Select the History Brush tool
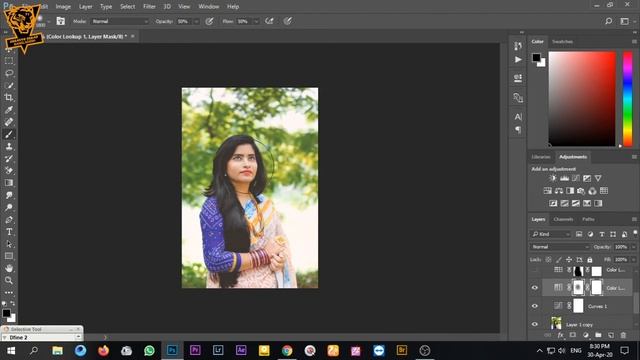Screen dimensions: 640x360 pos(9,159)
